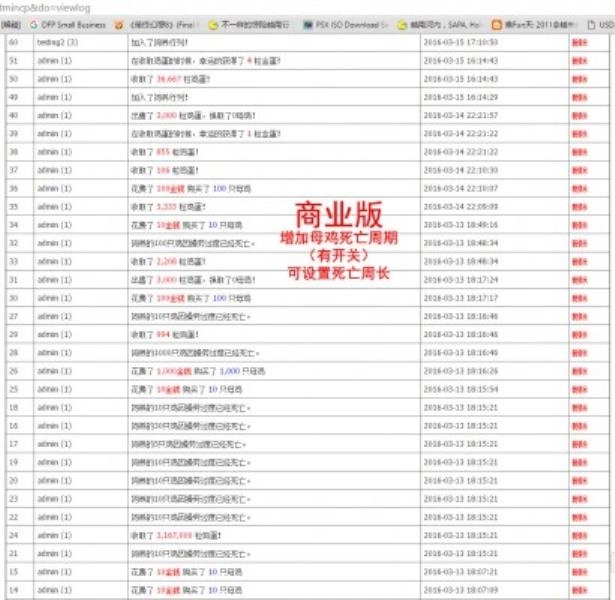Click delete link for row 37
This screenshot has height=600, width=615.
coord(579,170)
